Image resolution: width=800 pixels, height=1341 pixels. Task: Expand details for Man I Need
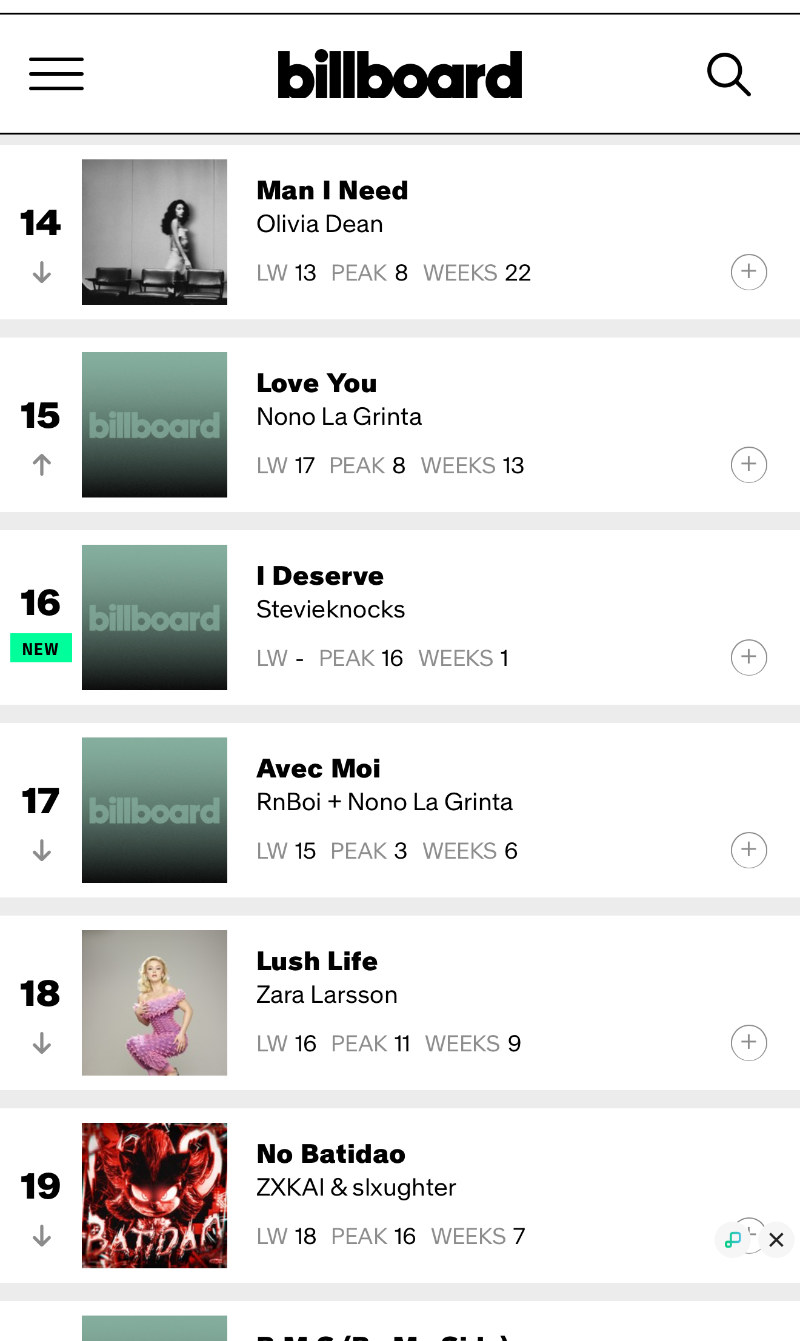pyautogui.click(x=749, y=272)
